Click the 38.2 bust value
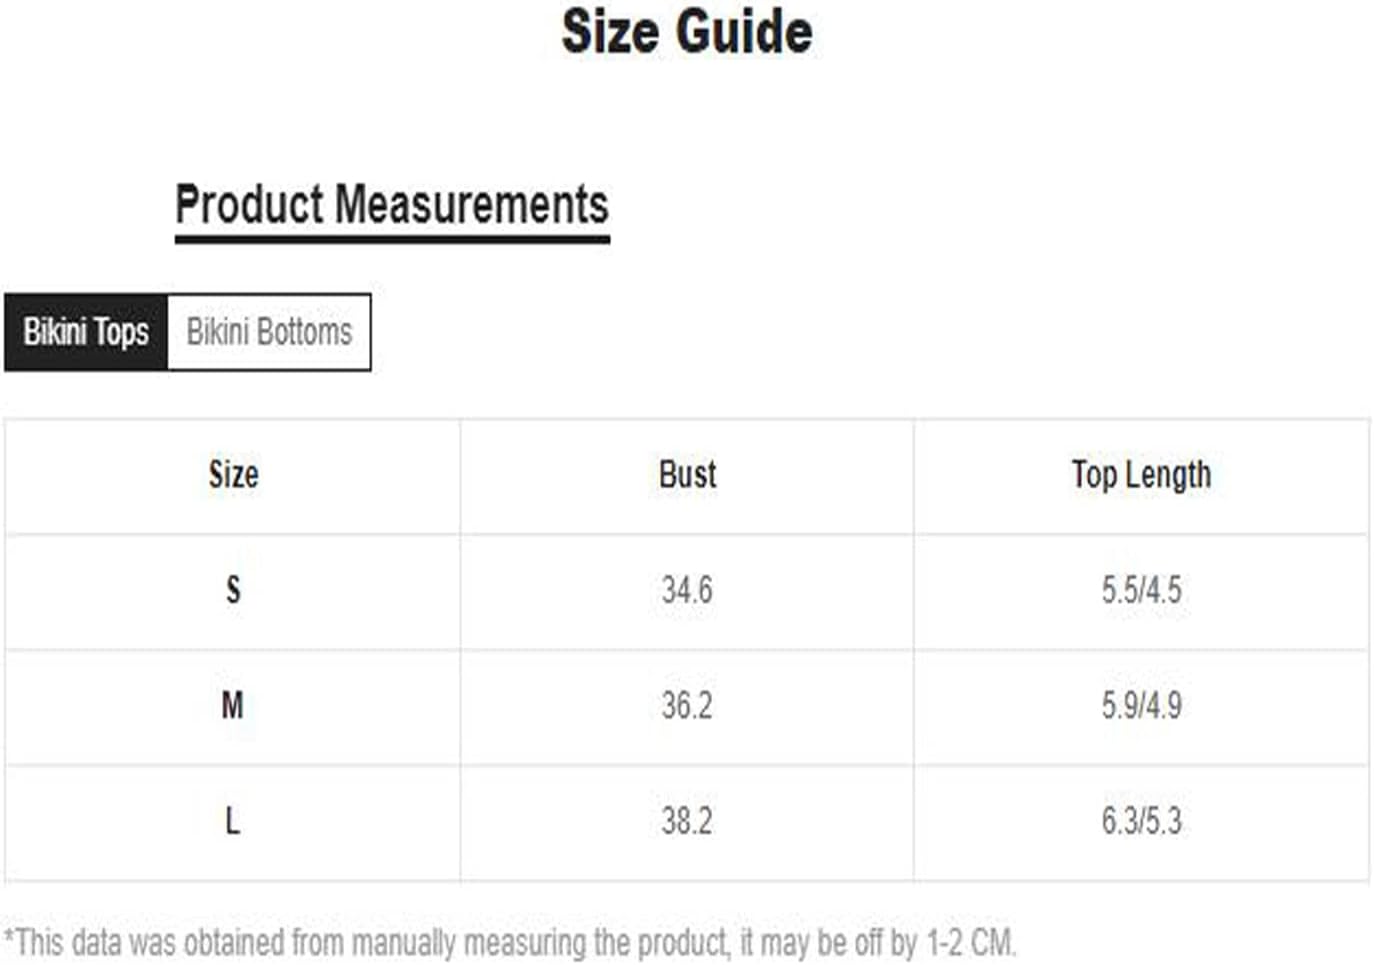This screenshot has height=965, width=1374. coord(687,821)
